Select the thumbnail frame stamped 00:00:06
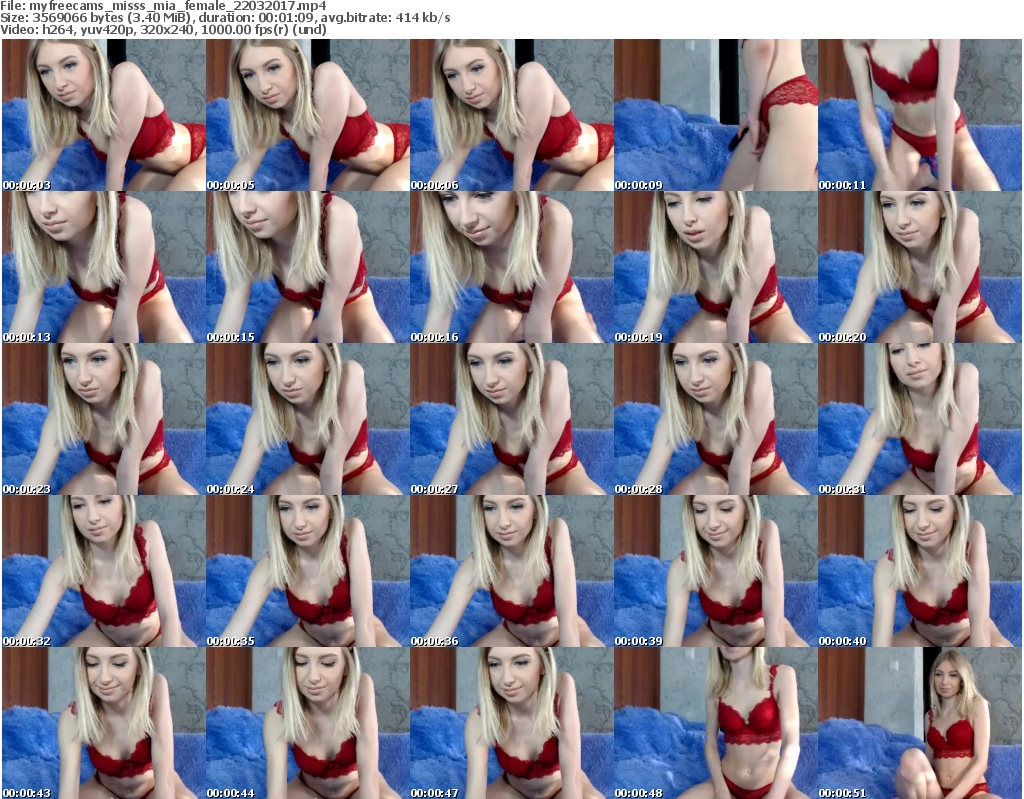Screen dimensions: 1024x799 tap(511, 115)
